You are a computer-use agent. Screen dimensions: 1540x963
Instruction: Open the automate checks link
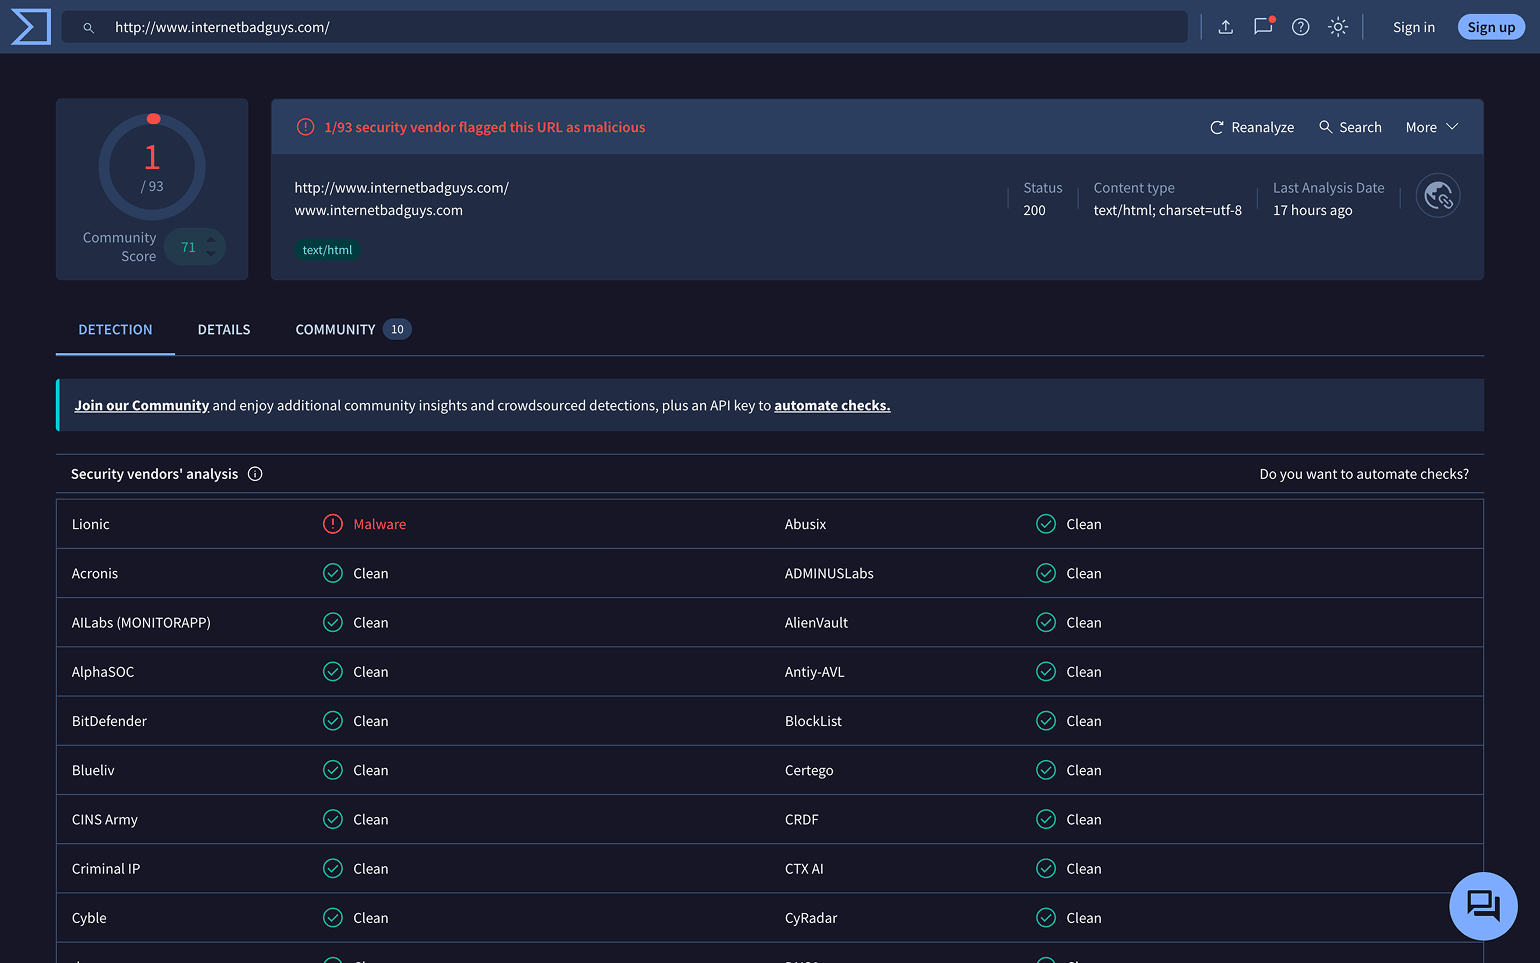click(832, 405)
